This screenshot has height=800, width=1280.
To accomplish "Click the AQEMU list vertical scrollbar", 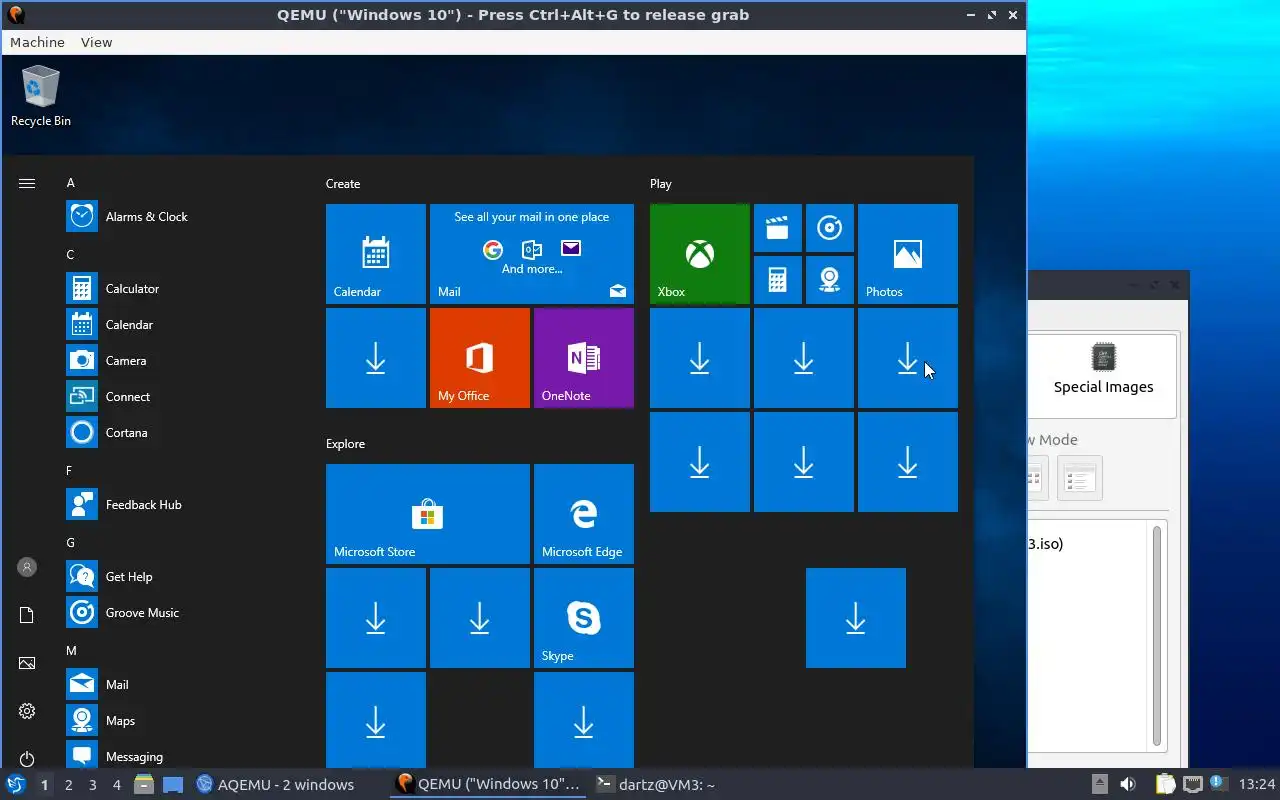I will (x=1157, y=636).
